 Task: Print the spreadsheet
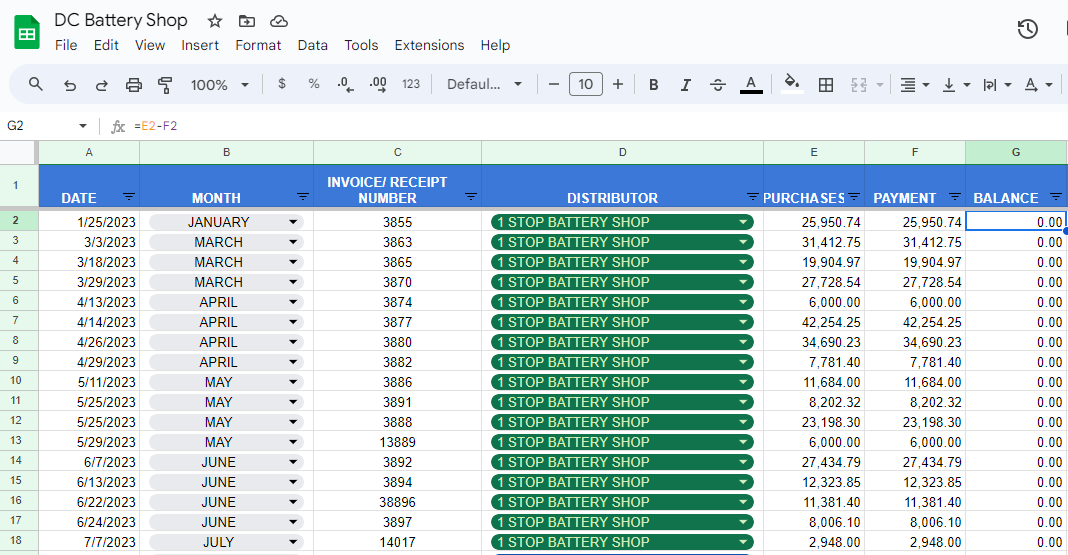[x=134, y=84]
